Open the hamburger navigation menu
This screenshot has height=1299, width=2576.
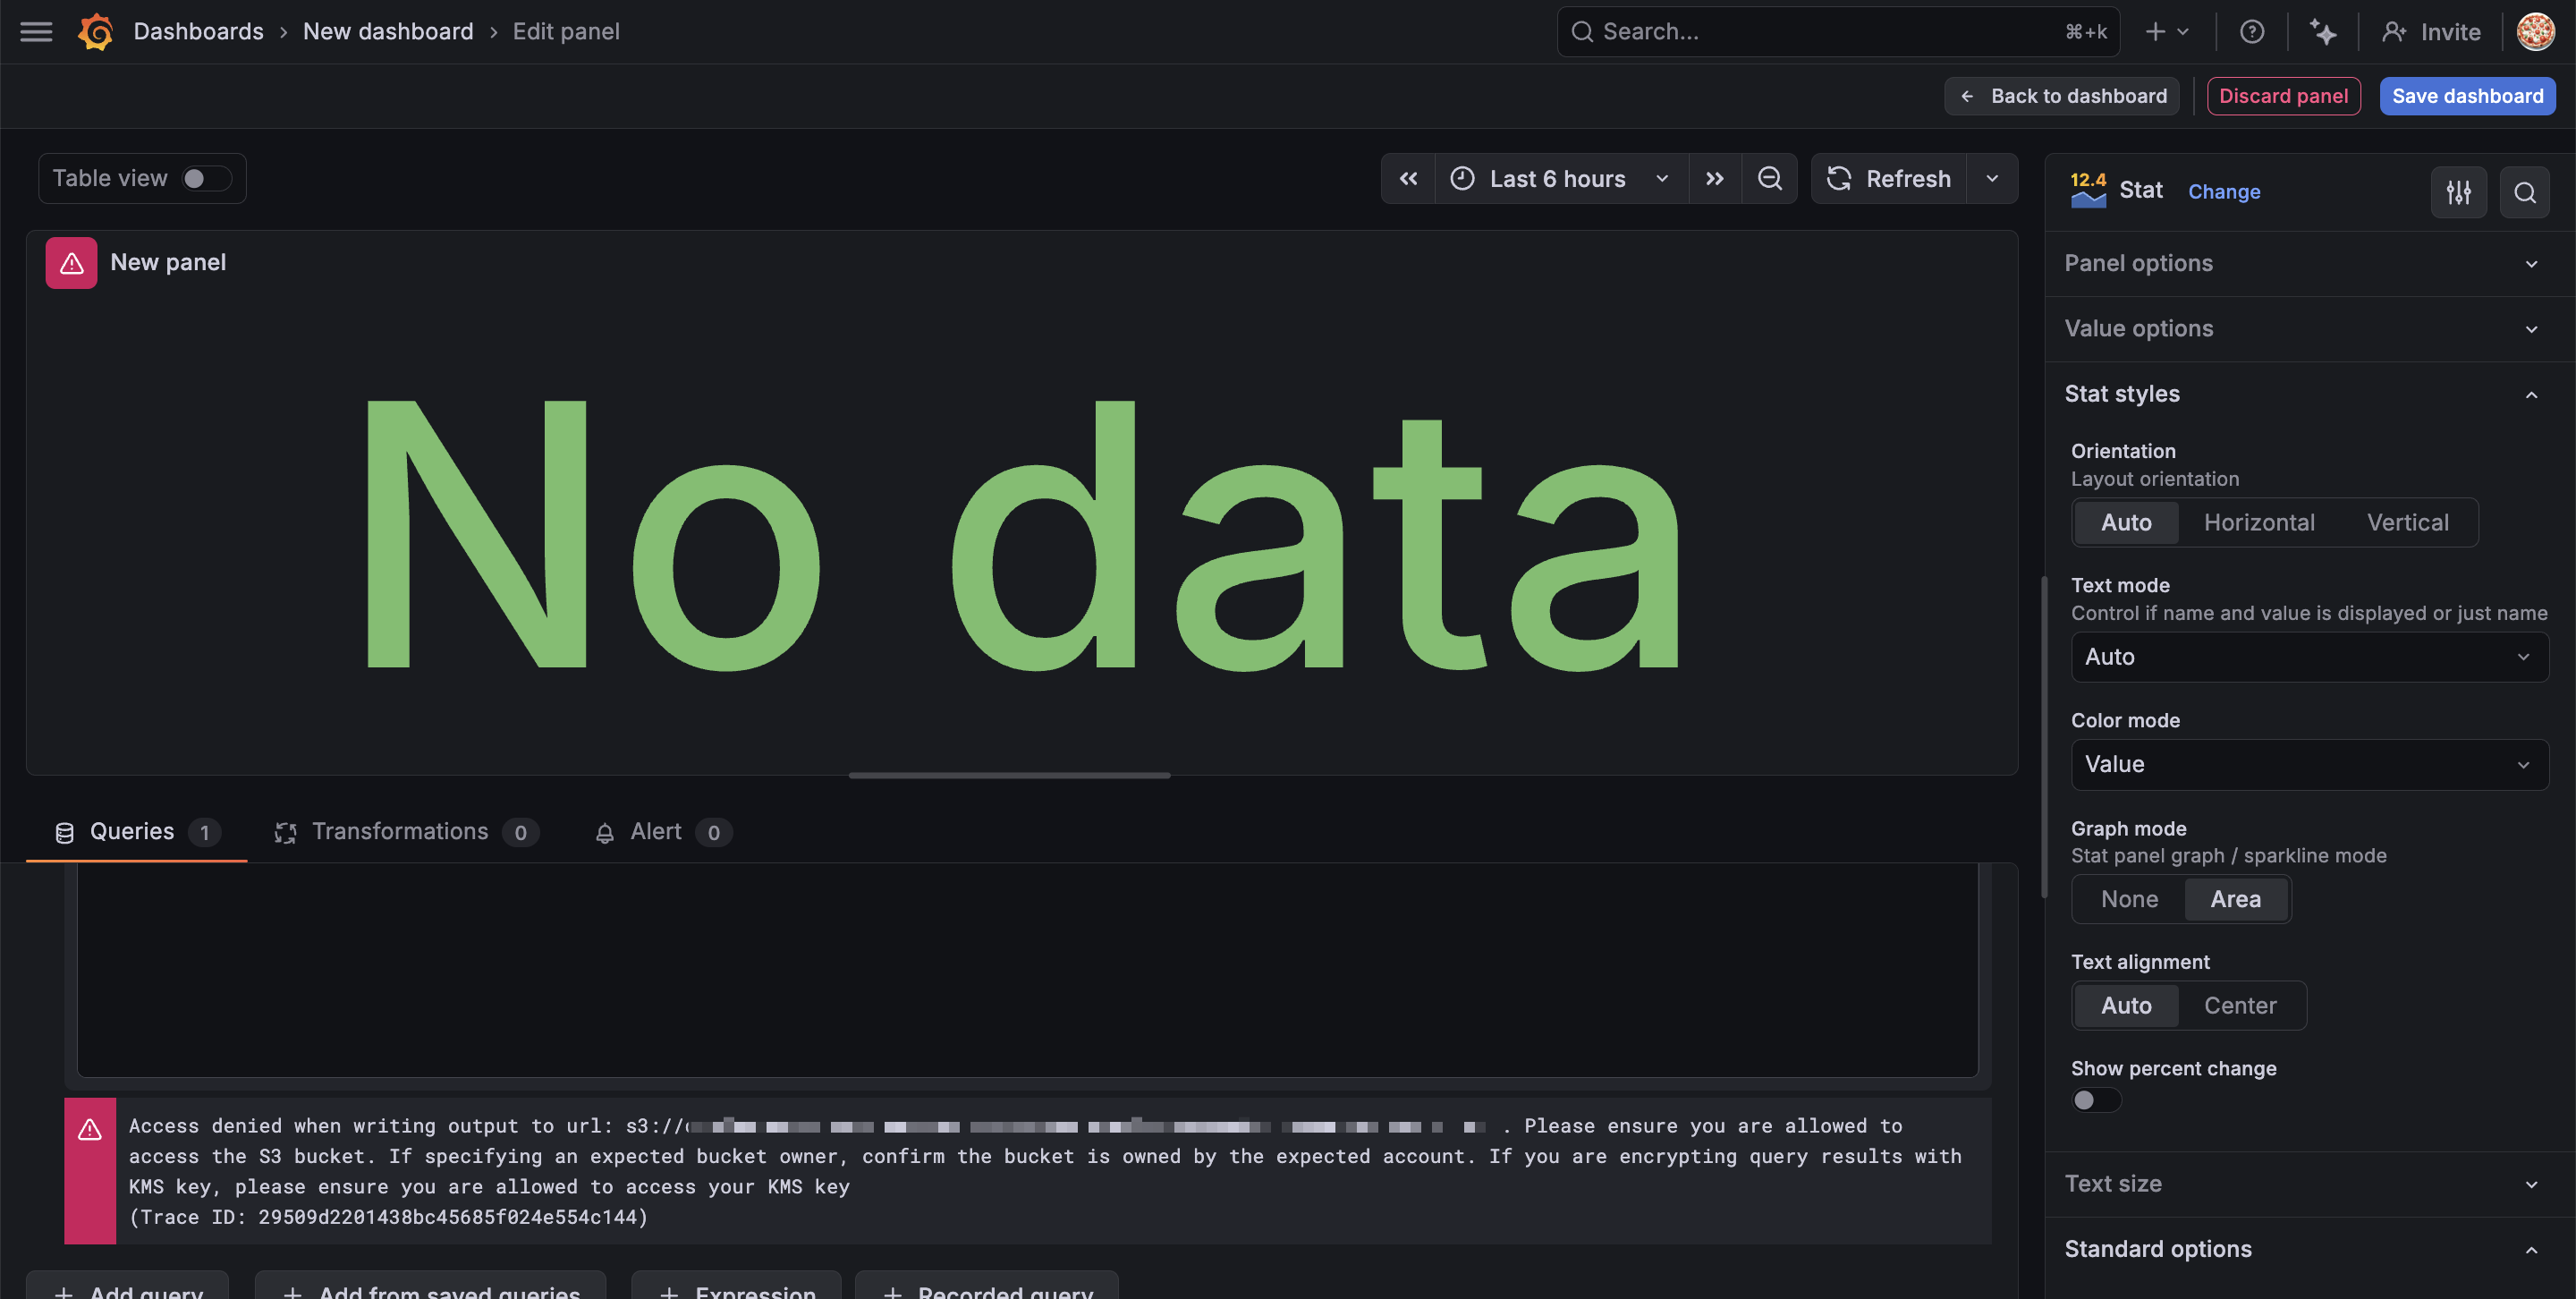(36, 32)
